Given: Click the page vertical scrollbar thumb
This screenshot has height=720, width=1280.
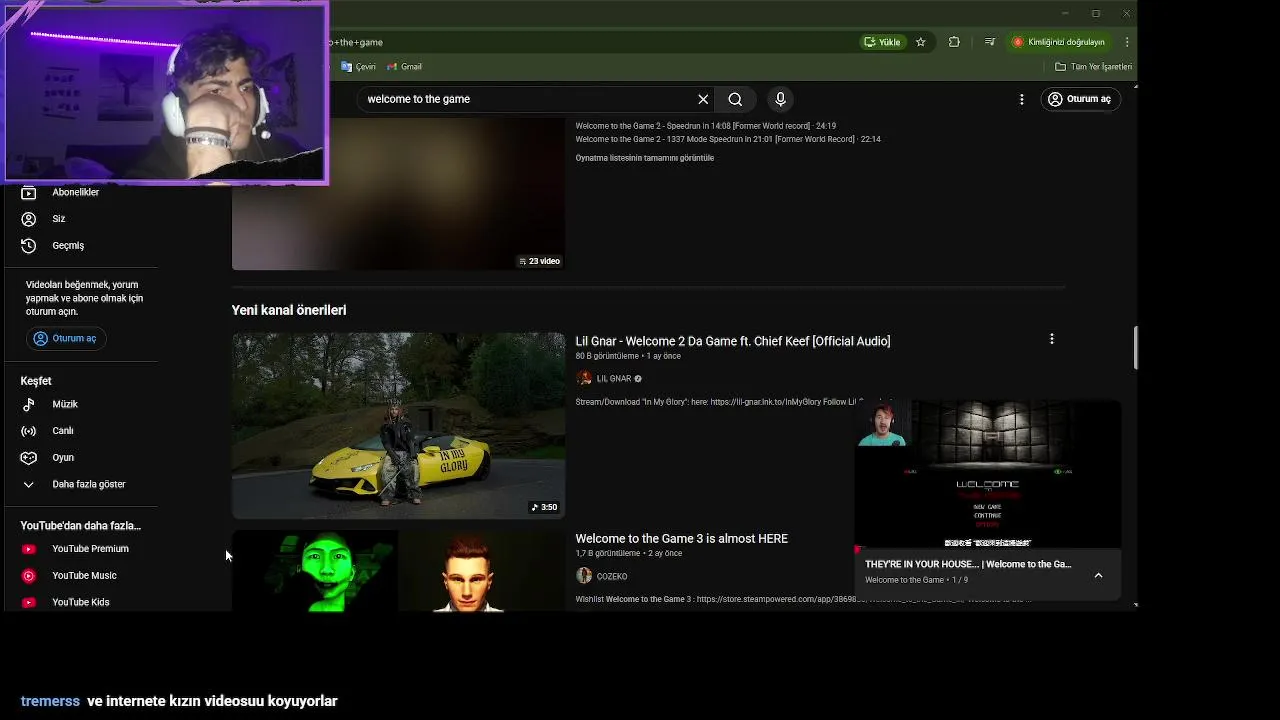Looking at the screenshot, I should (1135, 348).
